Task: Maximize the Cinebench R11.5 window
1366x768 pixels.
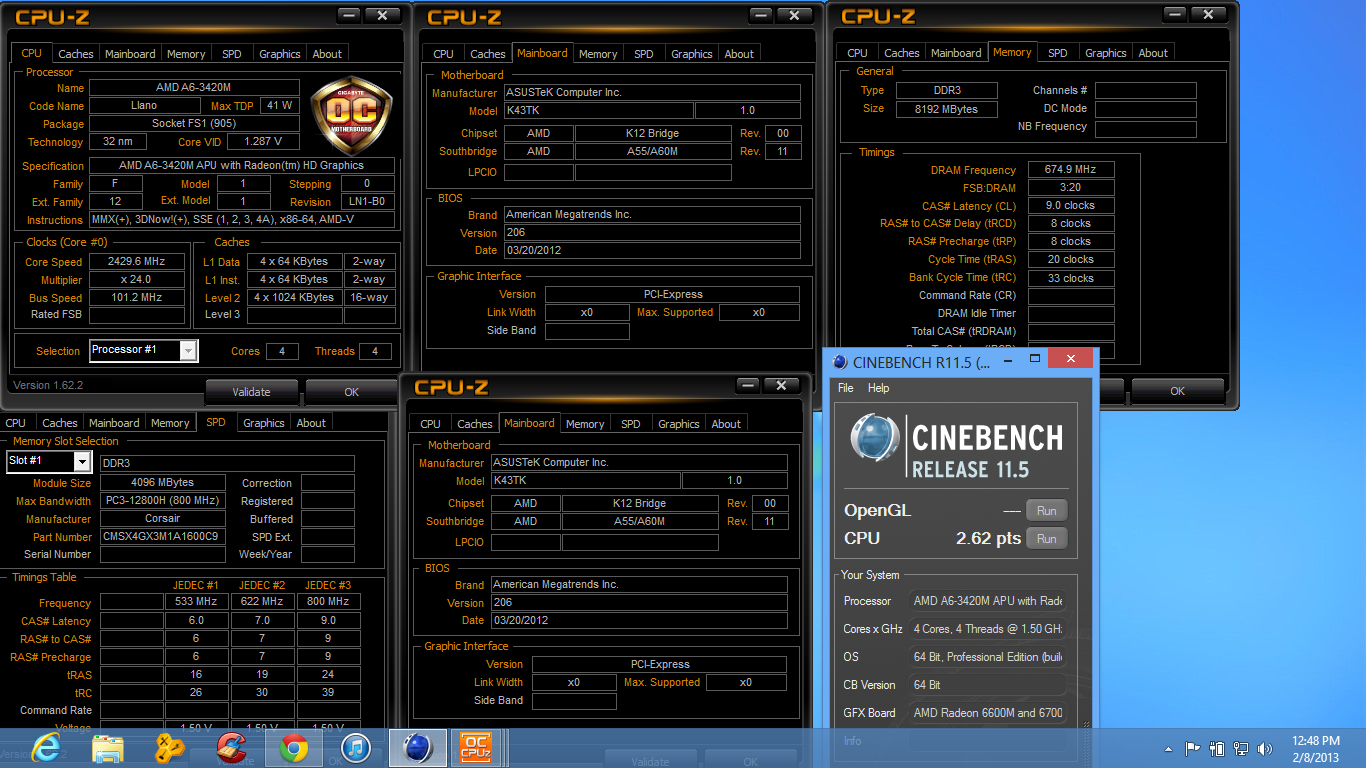Action: [1035, 358]
